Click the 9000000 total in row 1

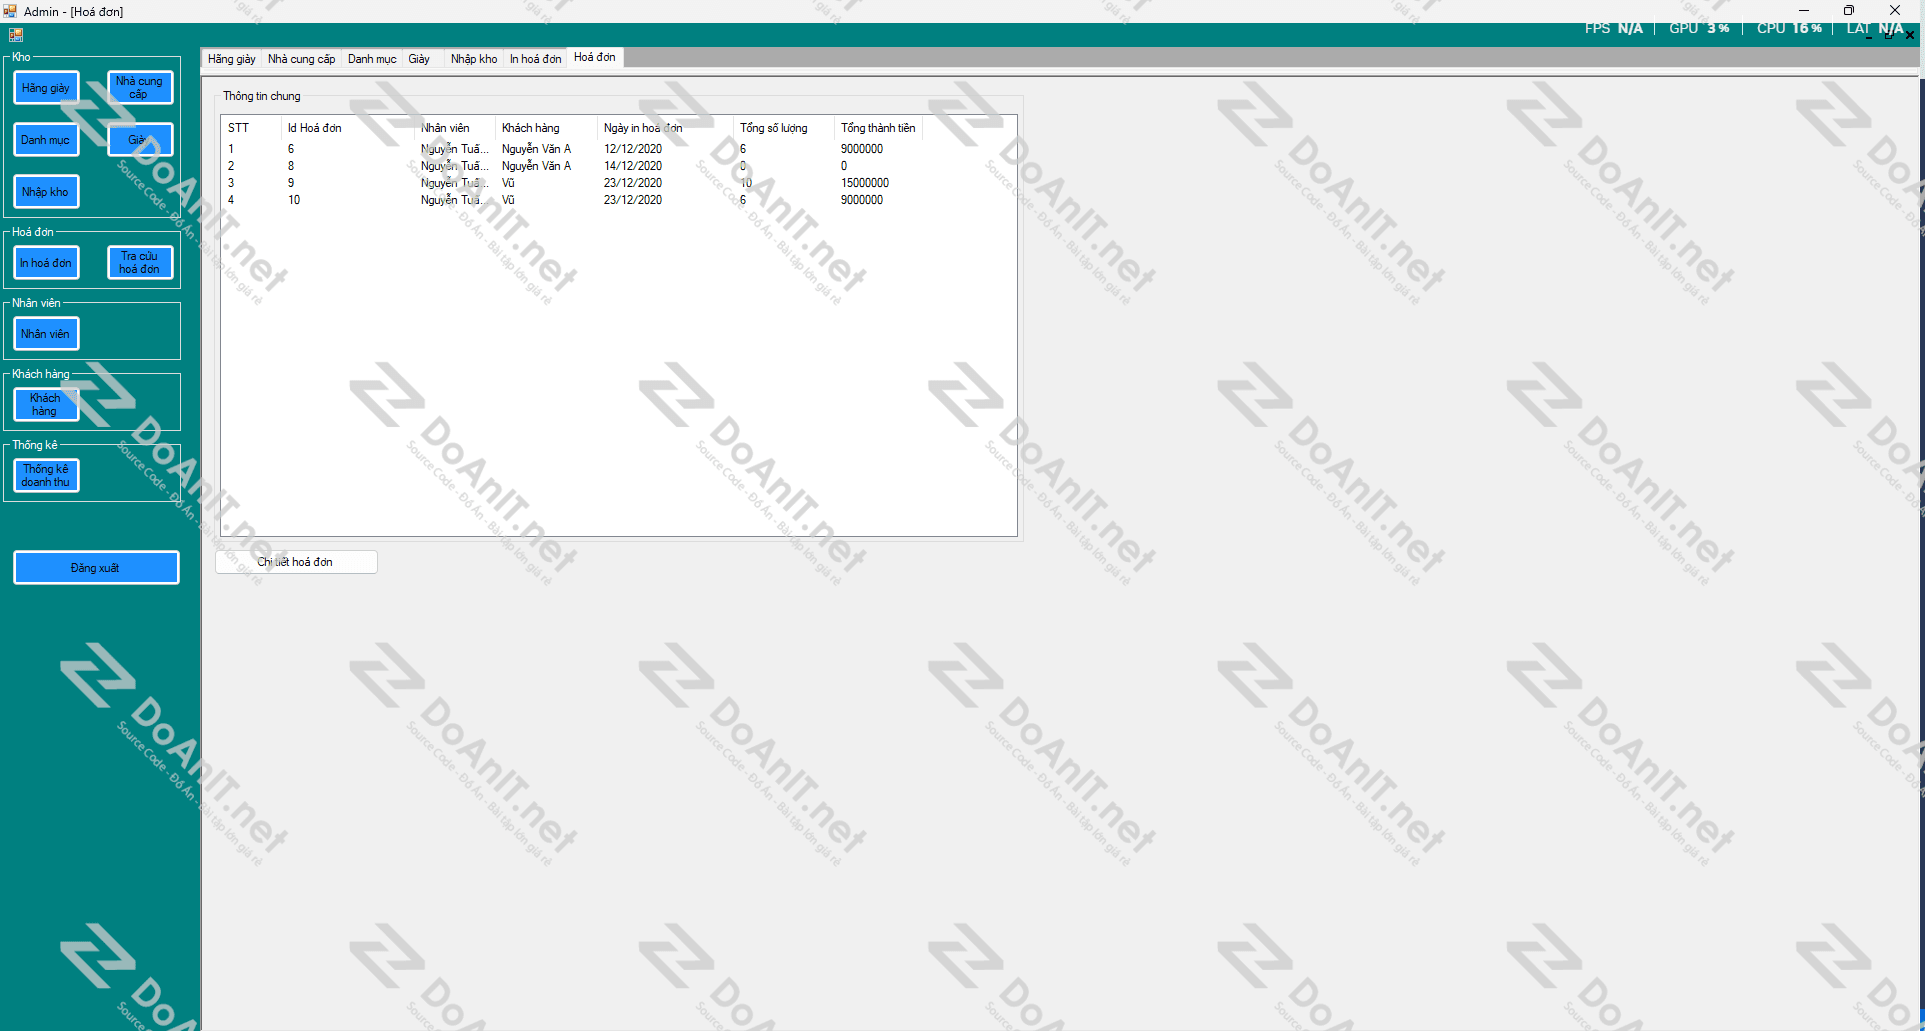[862, 149]
